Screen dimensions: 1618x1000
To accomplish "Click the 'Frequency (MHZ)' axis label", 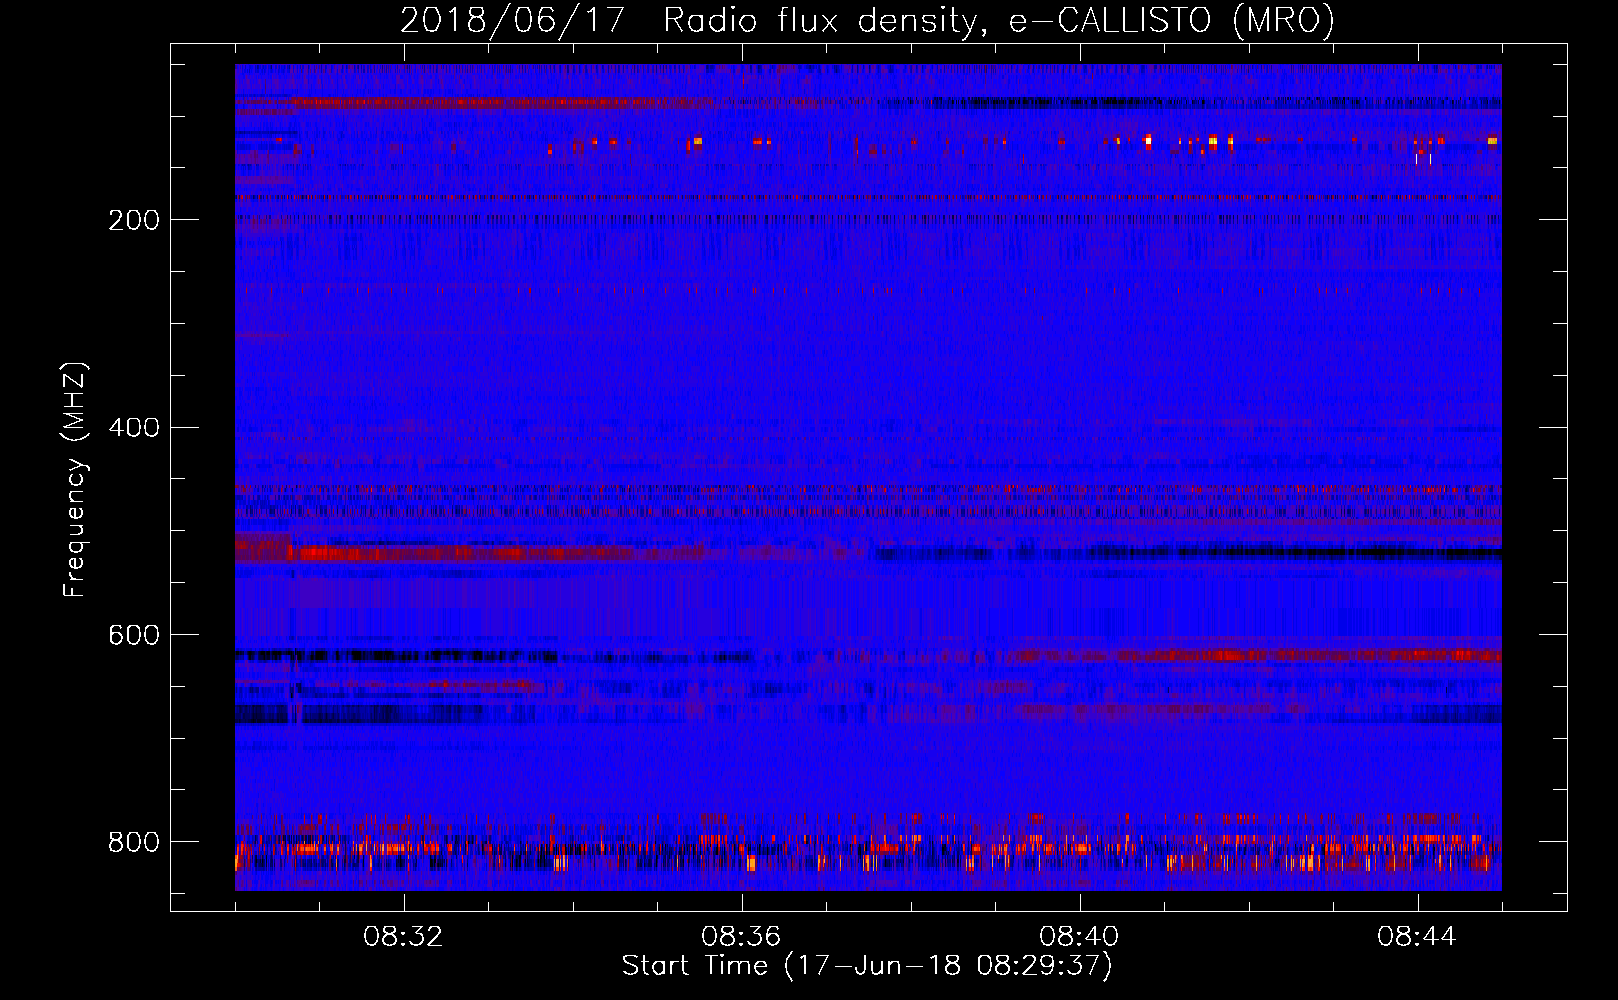I will (75, 479).
